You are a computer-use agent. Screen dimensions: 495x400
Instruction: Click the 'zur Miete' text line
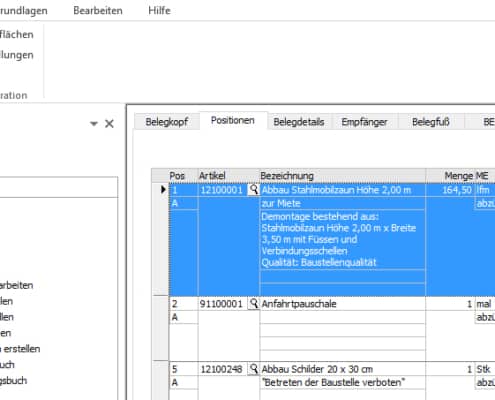pyautogui.click(x=342, y=203)
